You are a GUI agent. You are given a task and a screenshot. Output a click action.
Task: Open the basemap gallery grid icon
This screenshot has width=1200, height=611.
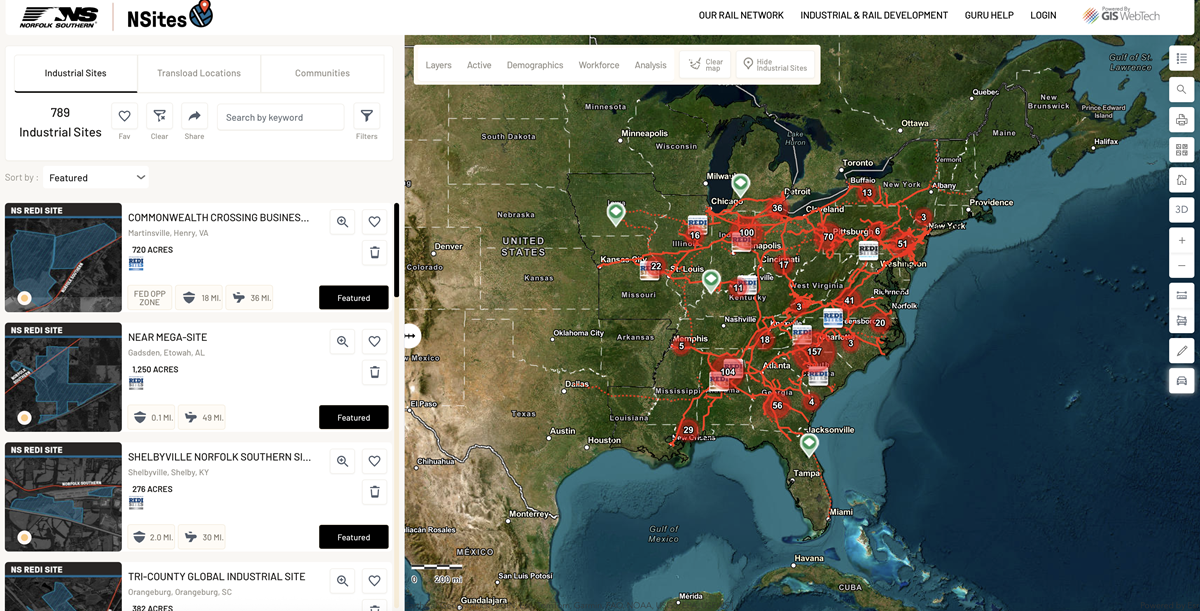(1181, 150)
